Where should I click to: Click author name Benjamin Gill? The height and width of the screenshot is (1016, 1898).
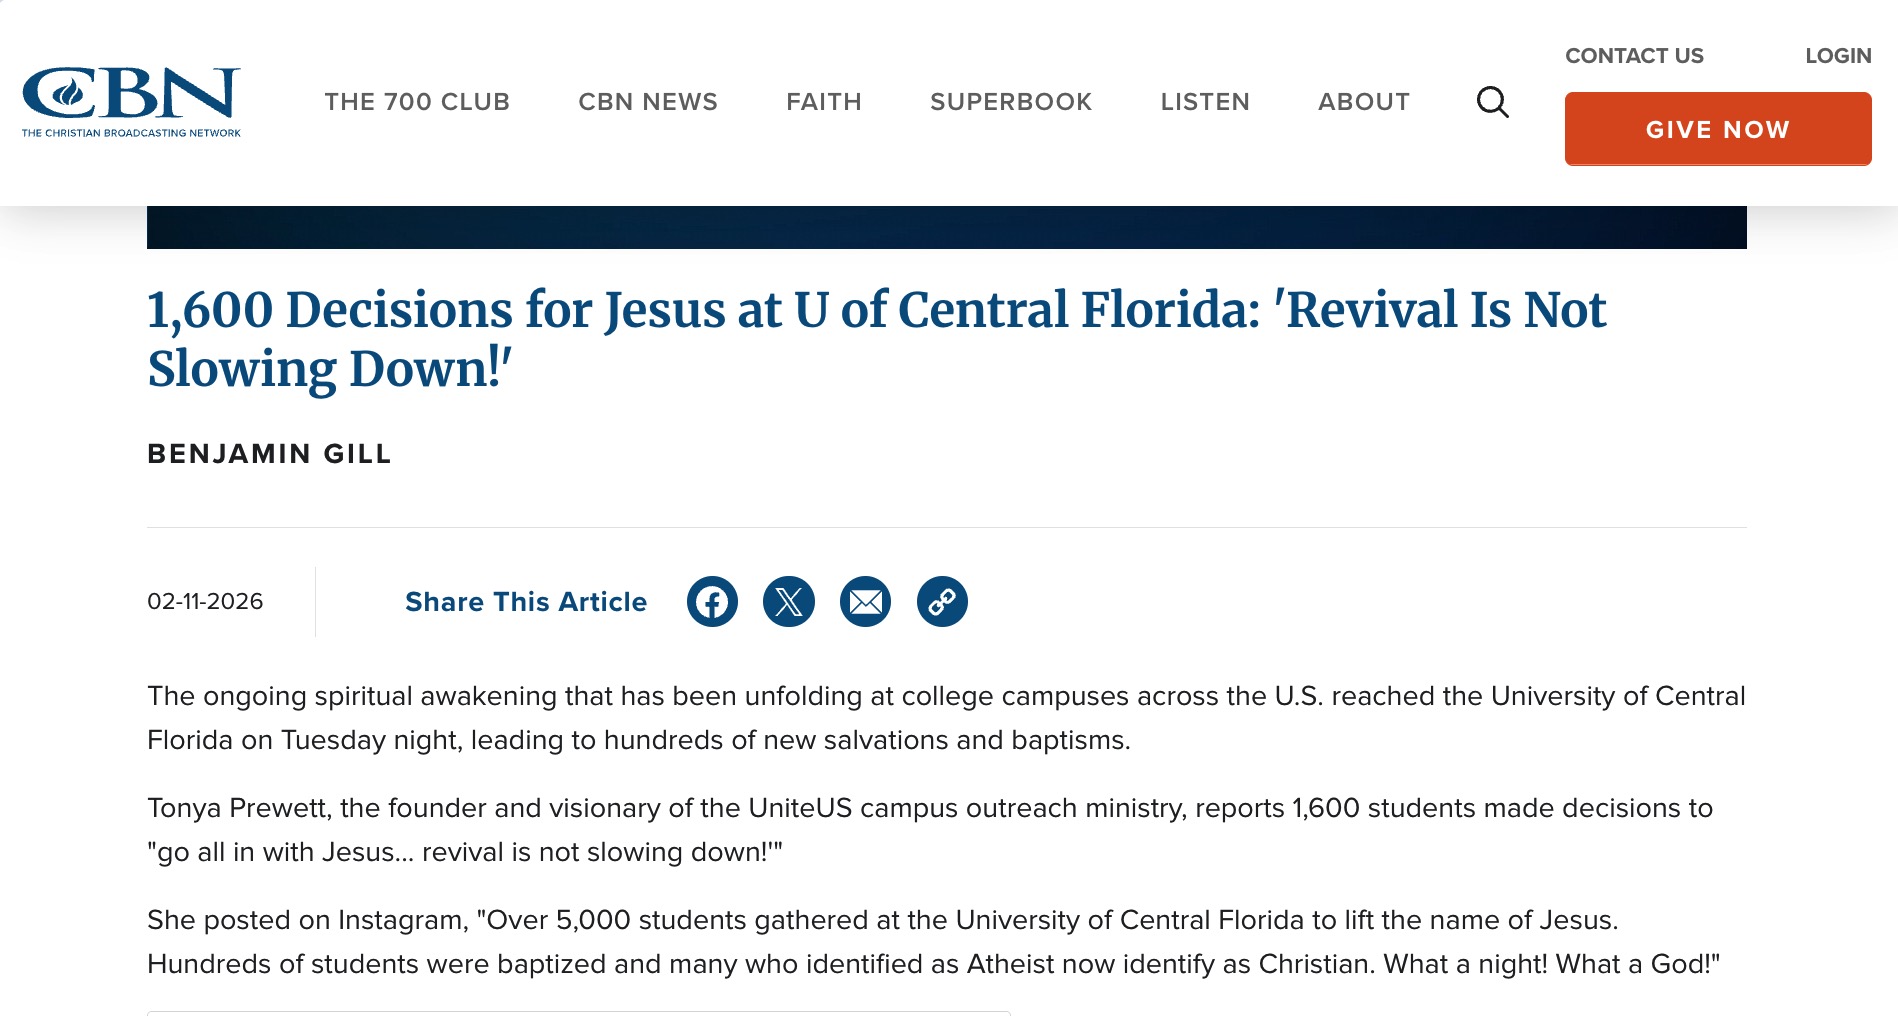click(269, 454)
